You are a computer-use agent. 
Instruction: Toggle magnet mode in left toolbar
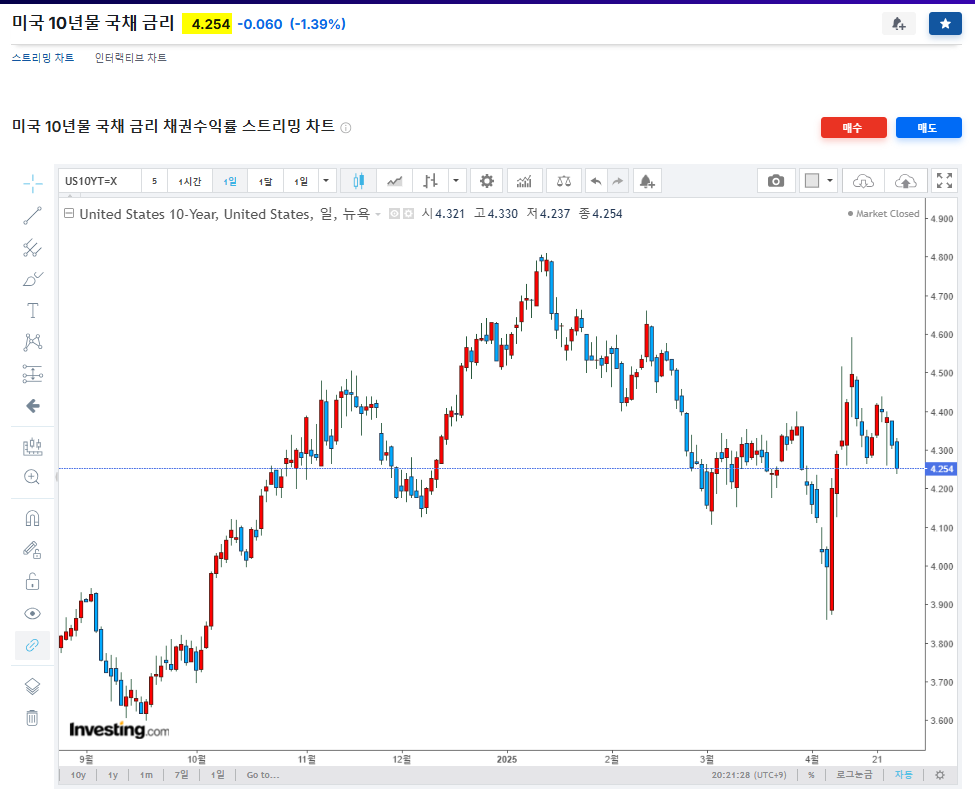click(x=32, y=518)
